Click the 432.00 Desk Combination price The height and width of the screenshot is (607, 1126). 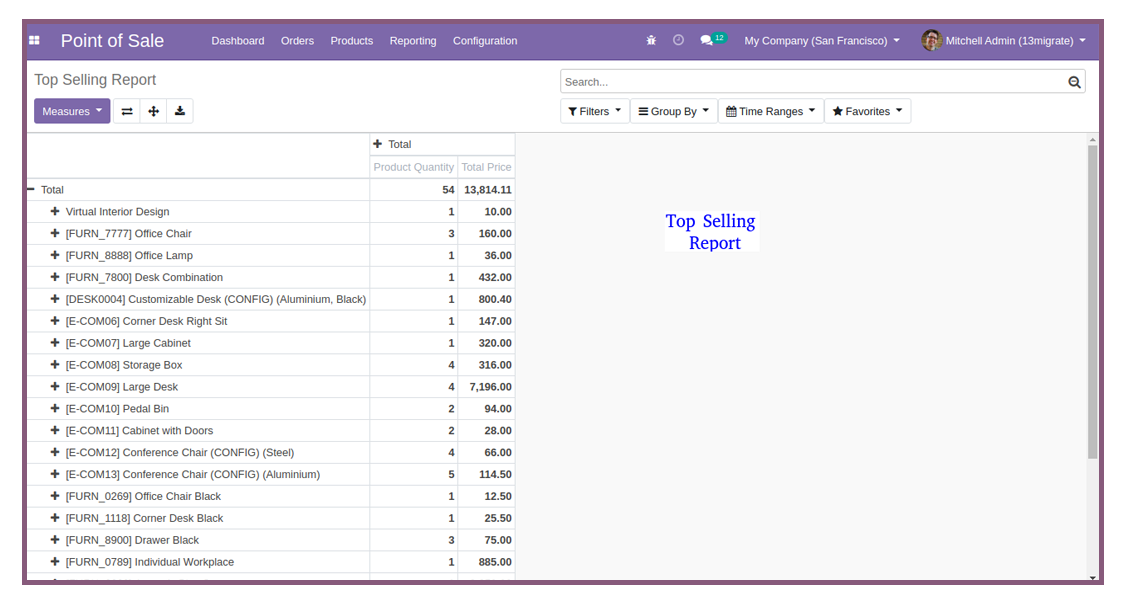coord(486,277)
